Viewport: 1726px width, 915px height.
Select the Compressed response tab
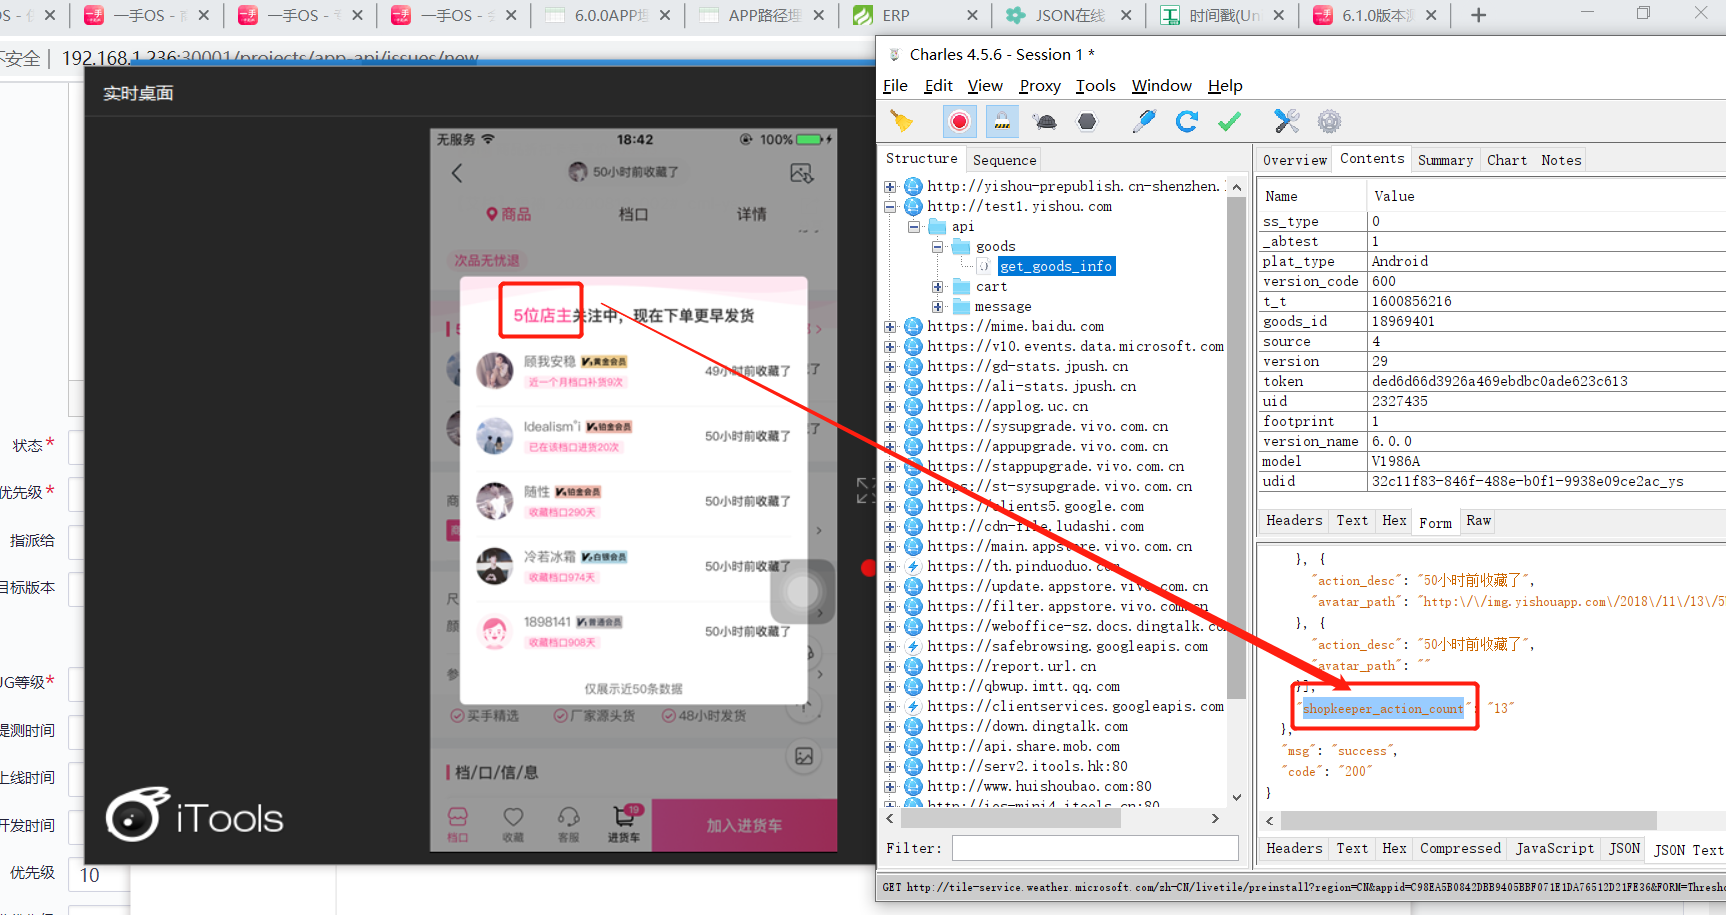click(x=1460, y=849)
